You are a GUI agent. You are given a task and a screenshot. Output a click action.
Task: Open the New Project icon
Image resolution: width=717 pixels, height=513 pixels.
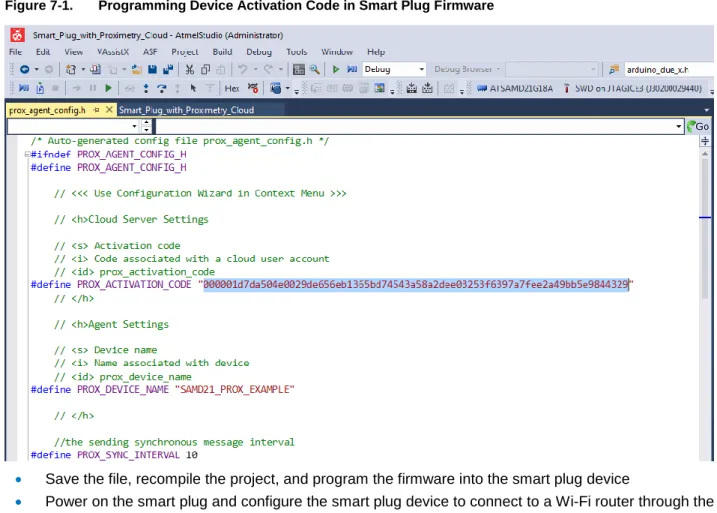pos(71,69)
